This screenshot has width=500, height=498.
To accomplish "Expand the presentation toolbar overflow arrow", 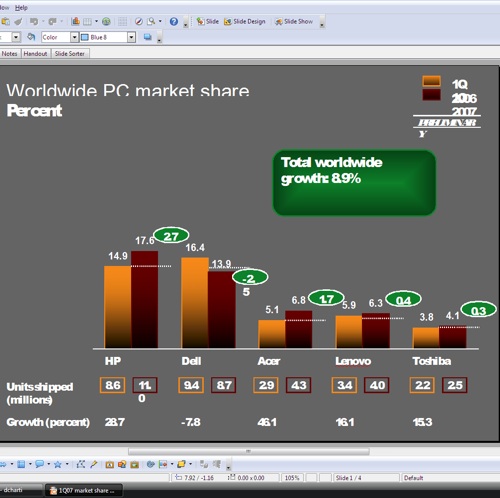I will click(x=322, y=23).
